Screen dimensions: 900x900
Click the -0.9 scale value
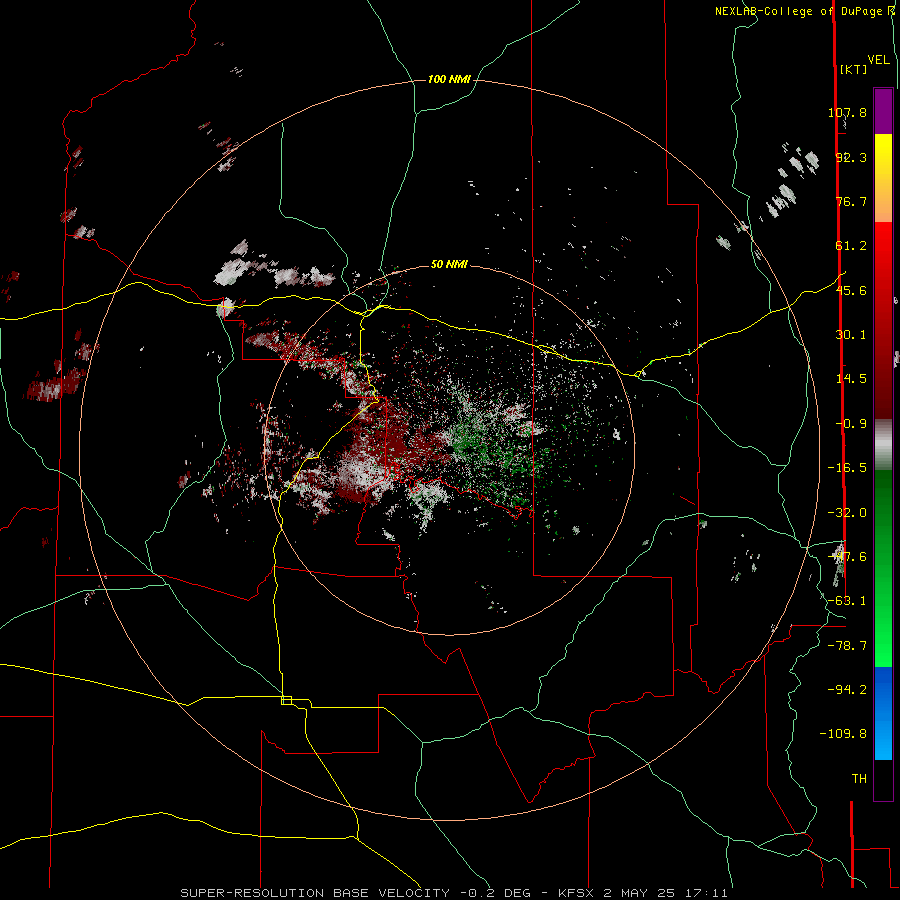pos(851,424)
